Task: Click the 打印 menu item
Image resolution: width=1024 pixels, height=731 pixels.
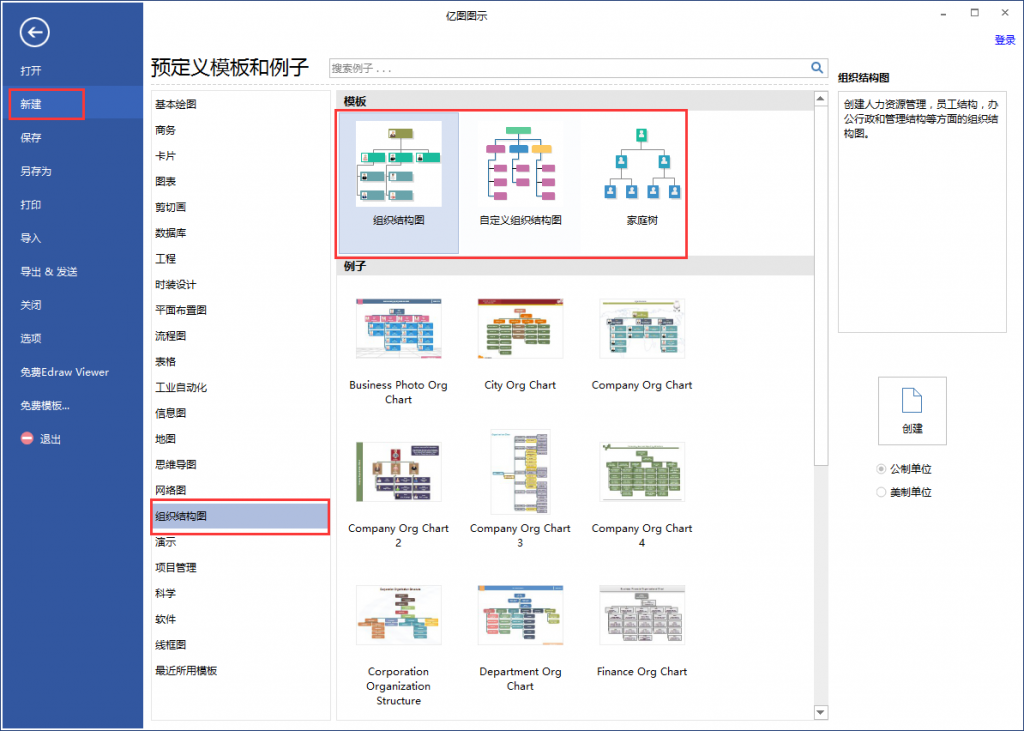Action: (31, 204)
